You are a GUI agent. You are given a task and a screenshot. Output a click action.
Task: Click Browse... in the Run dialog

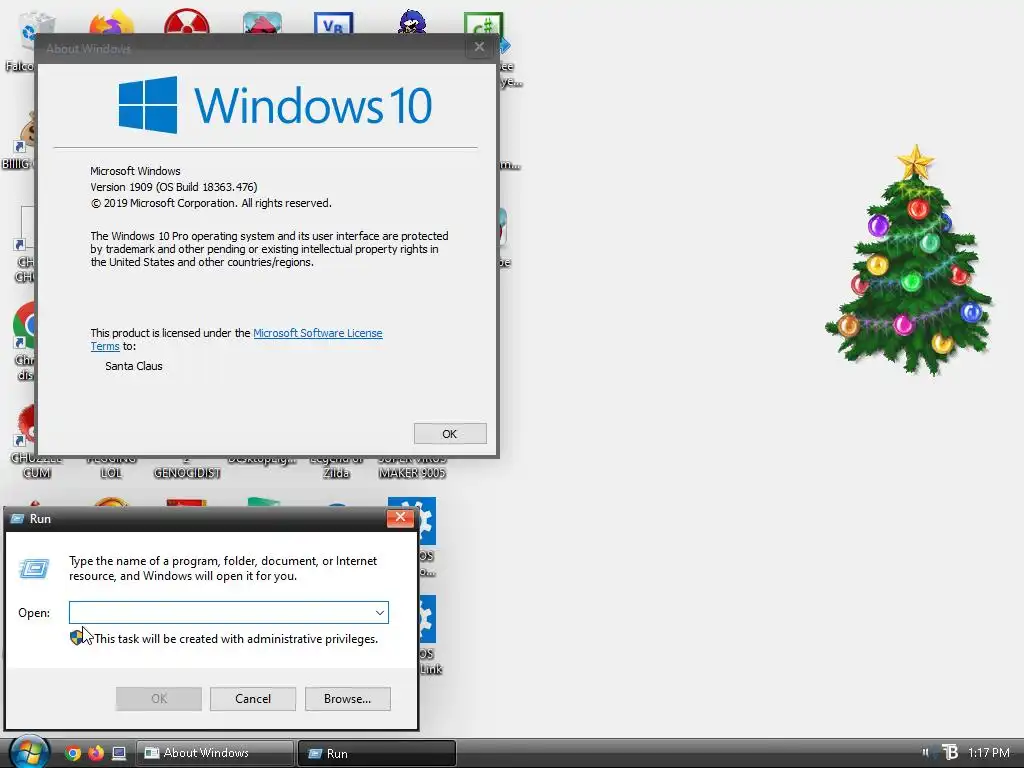(347, 699)
